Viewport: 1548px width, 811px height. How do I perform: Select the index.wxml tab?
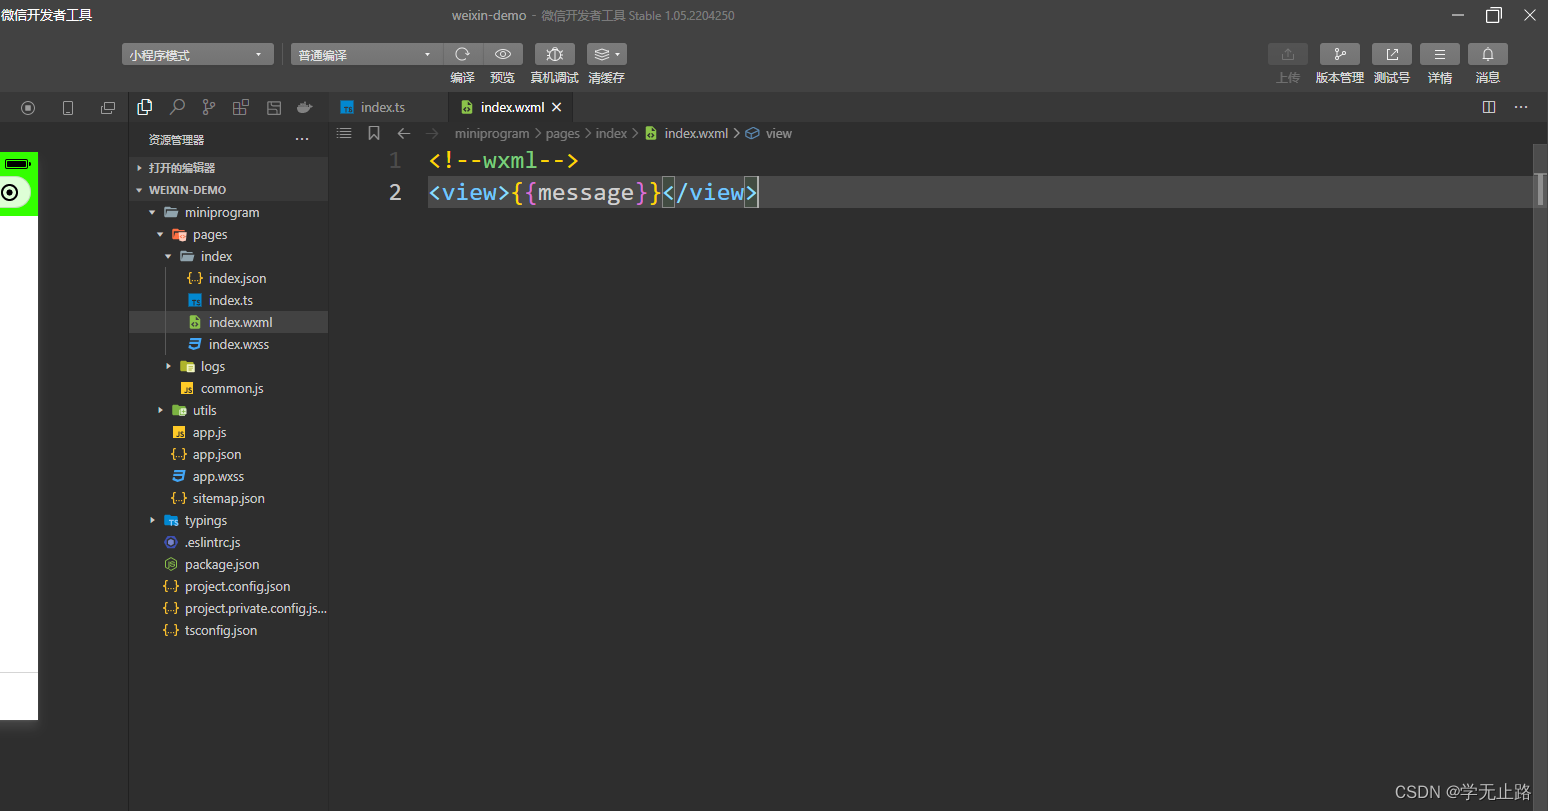click(513, 107)
